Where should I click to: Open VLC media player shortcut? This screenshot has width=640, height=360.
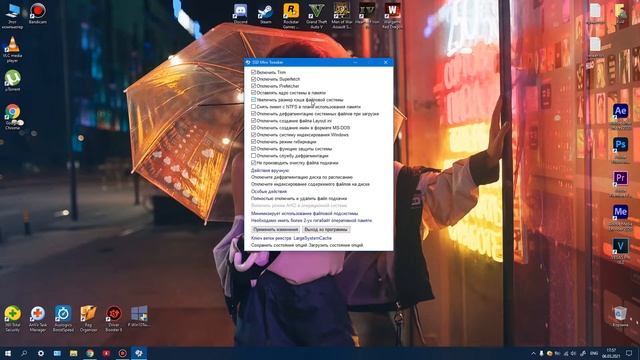coord(13,49)
